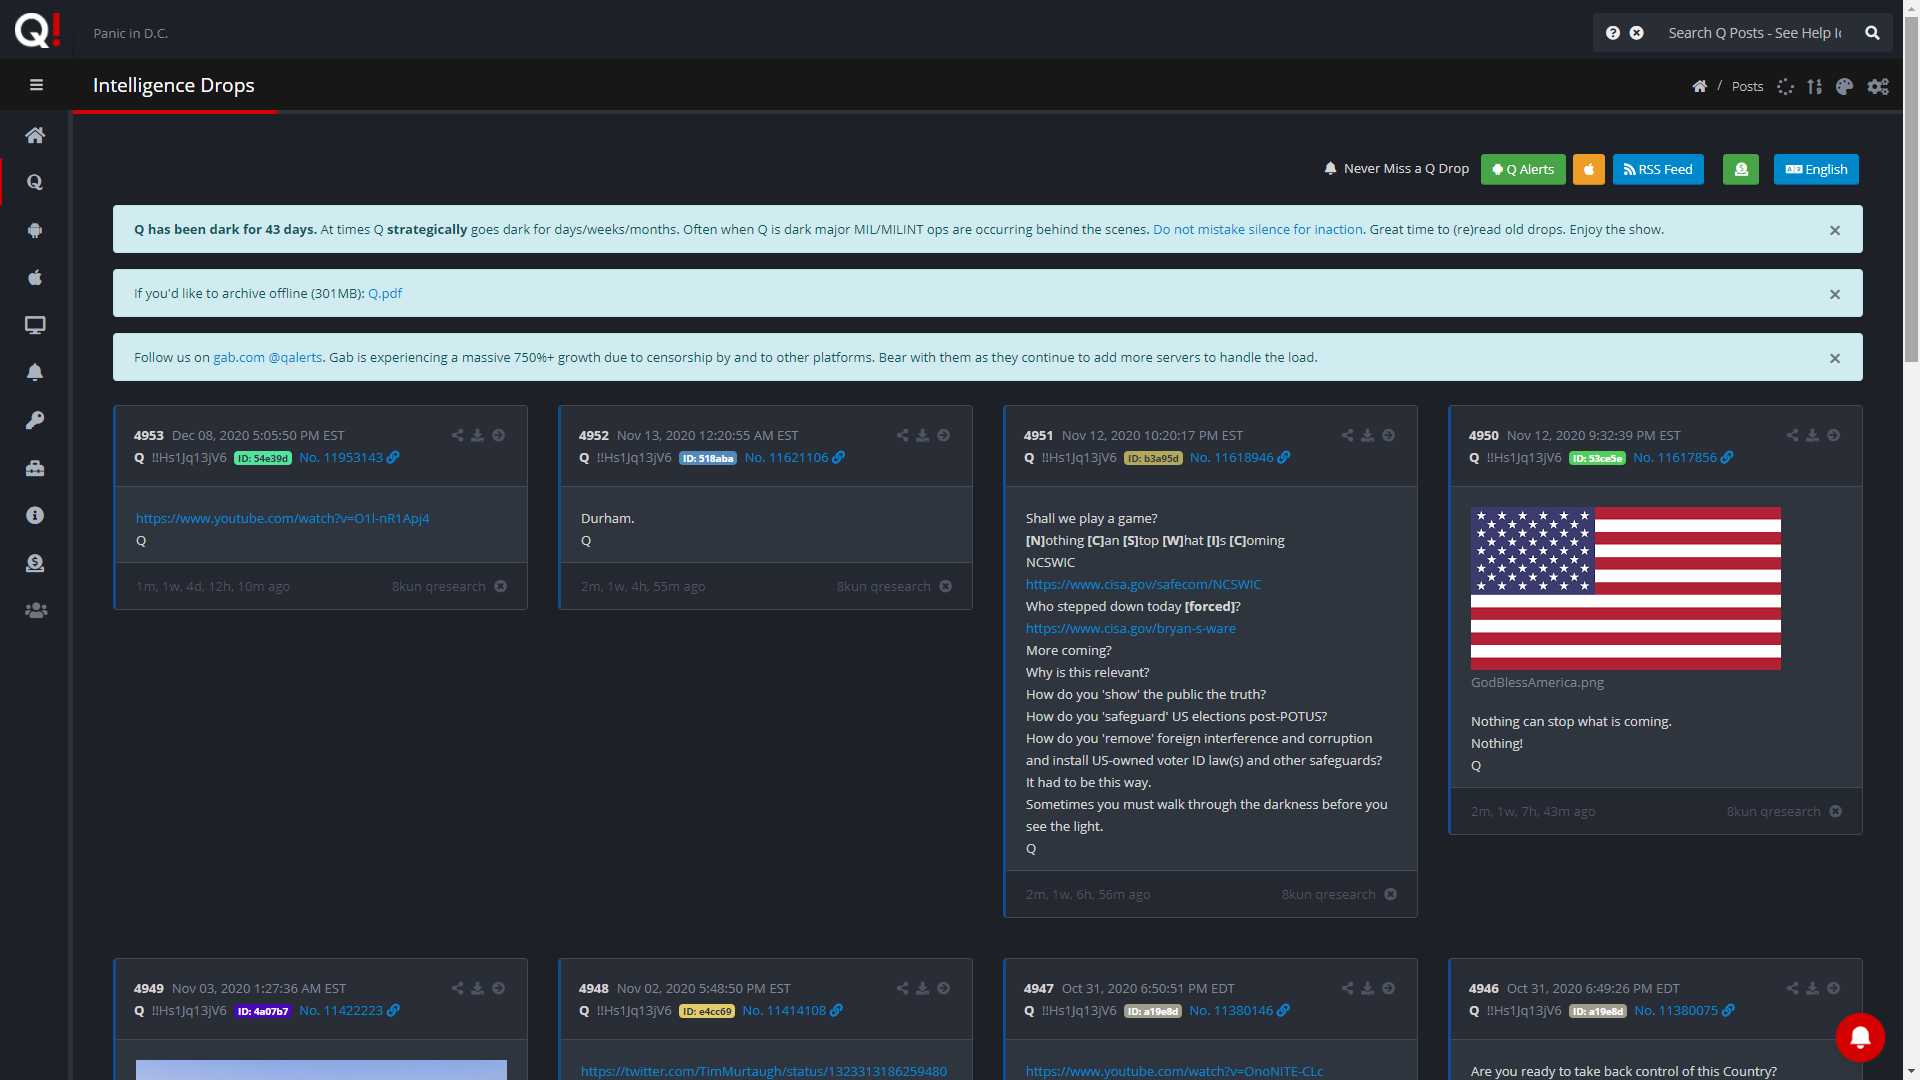This screenshot has width=1920, height=1080.
Task: Click the info circle sidebar icon
Action: tap(35, 515)
